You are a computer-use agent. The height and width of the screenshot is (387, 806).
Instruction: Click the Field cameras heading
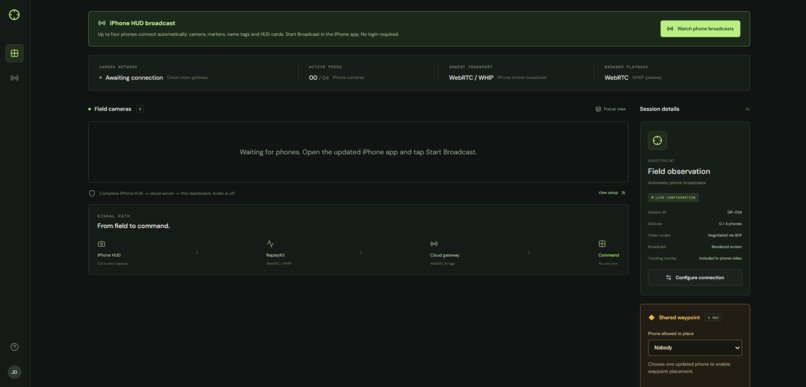click(x=113, y=109)
